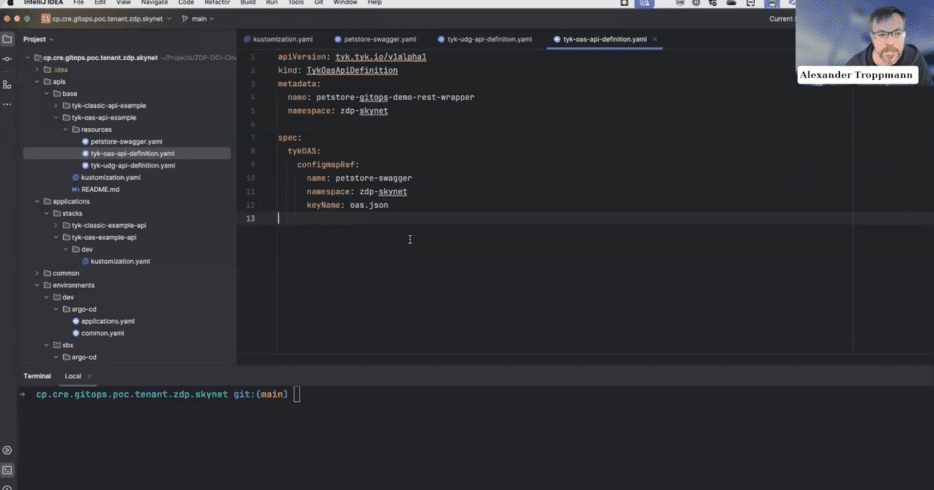
Task: Expand the tyk-classic-api-example folder
Action: 56,105
